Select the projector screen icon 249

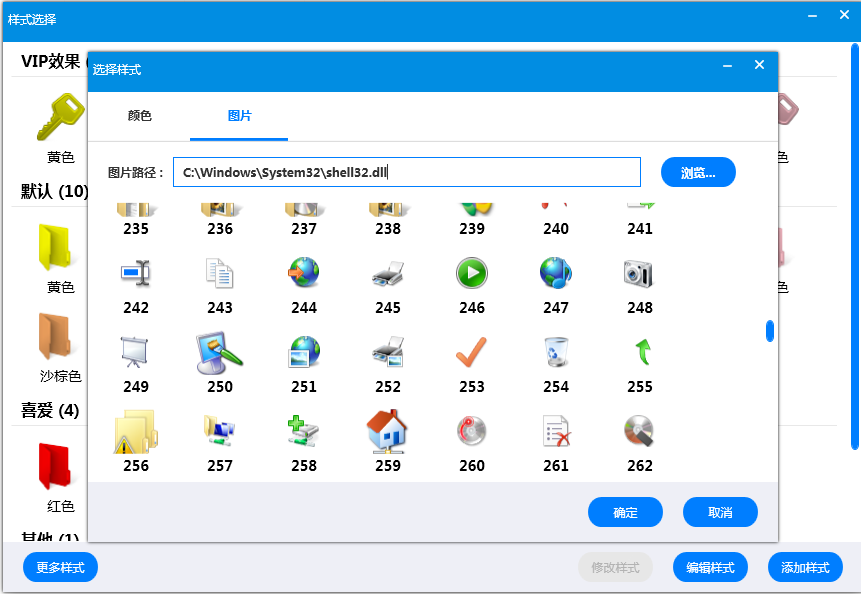(x=136, y=352)
